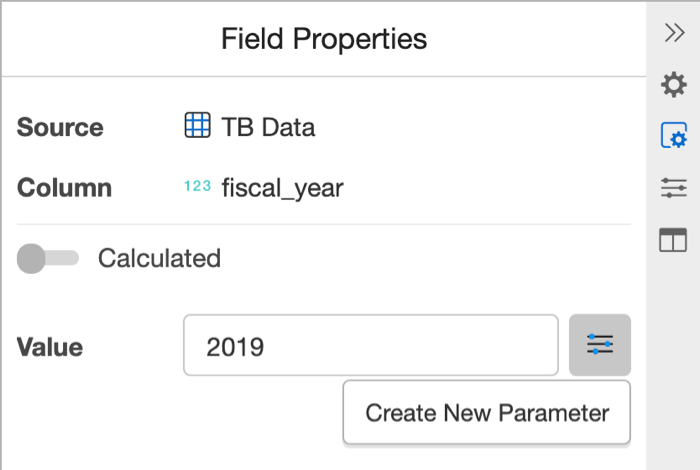Choose Create New Parameter
This screenshot has width=700, height=470.
pyautogui.click(x=487, y=412)
